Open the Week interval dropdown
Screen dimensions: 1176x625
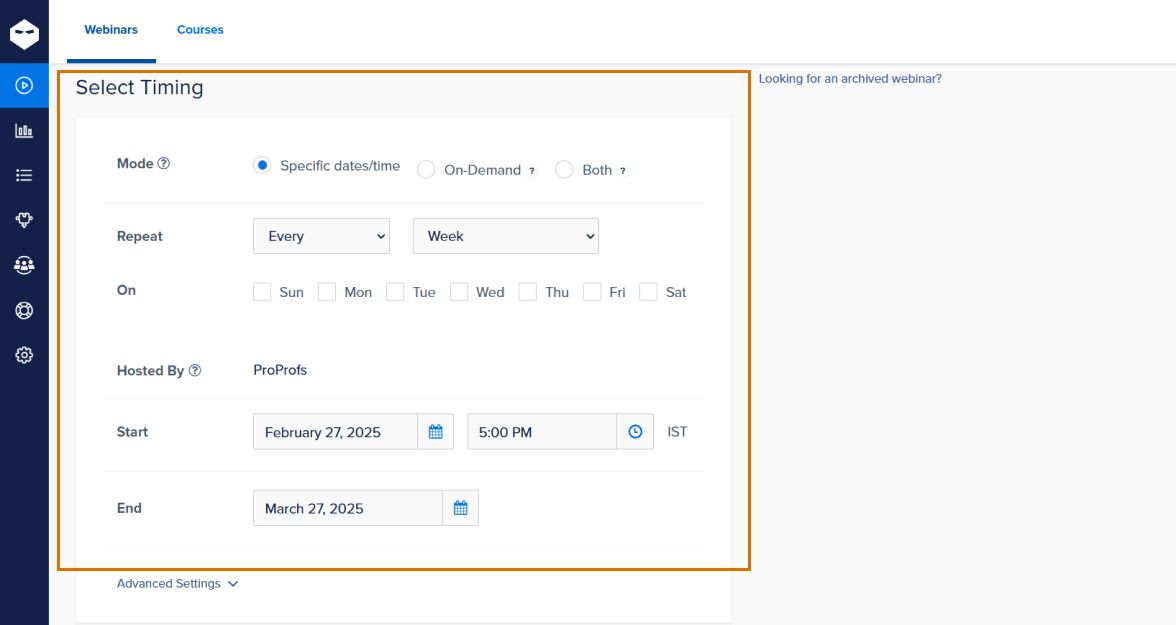point(506,236)
